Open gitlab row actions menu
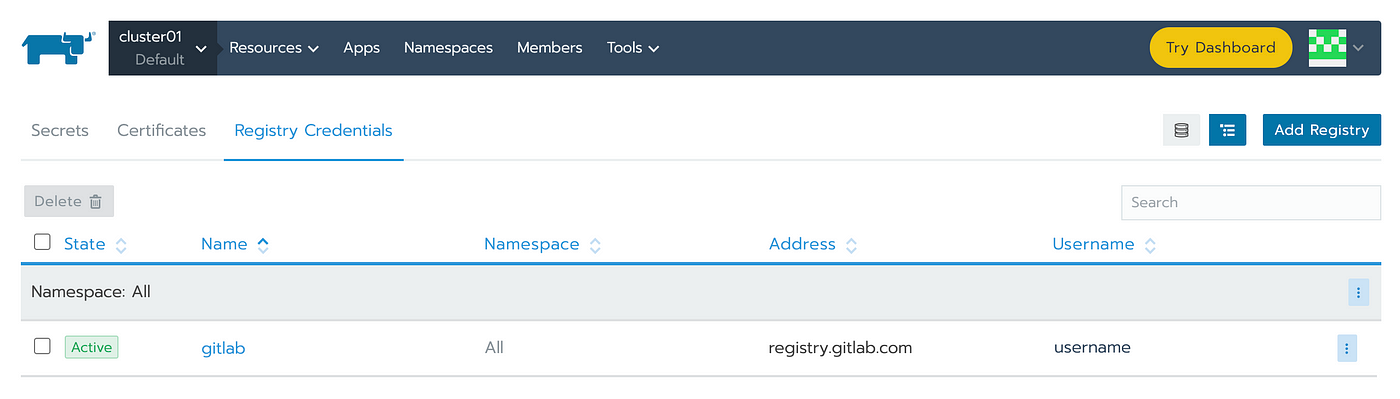Image resolution: width=1400 pixels, height=399 pixels. click(1347, 348)
